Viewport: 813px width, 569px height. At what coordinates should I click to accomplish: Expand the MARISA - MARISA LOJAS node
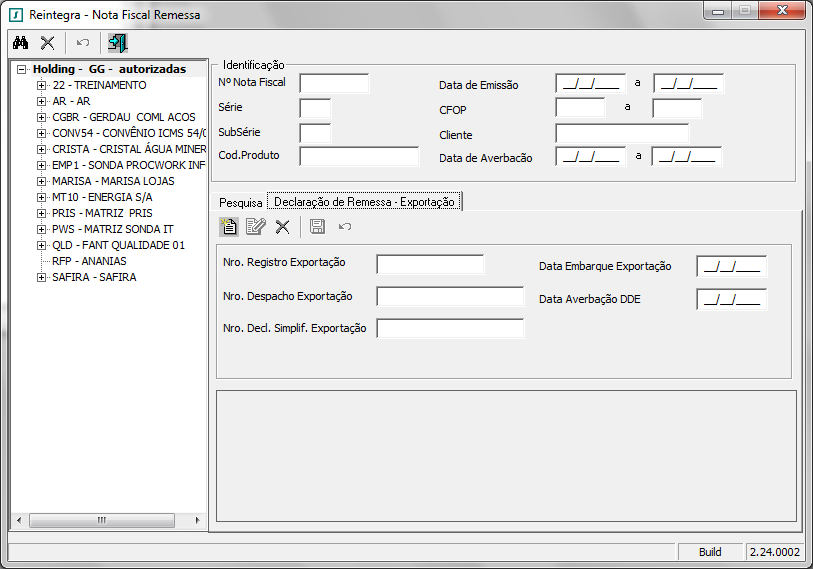click(41, 182)
